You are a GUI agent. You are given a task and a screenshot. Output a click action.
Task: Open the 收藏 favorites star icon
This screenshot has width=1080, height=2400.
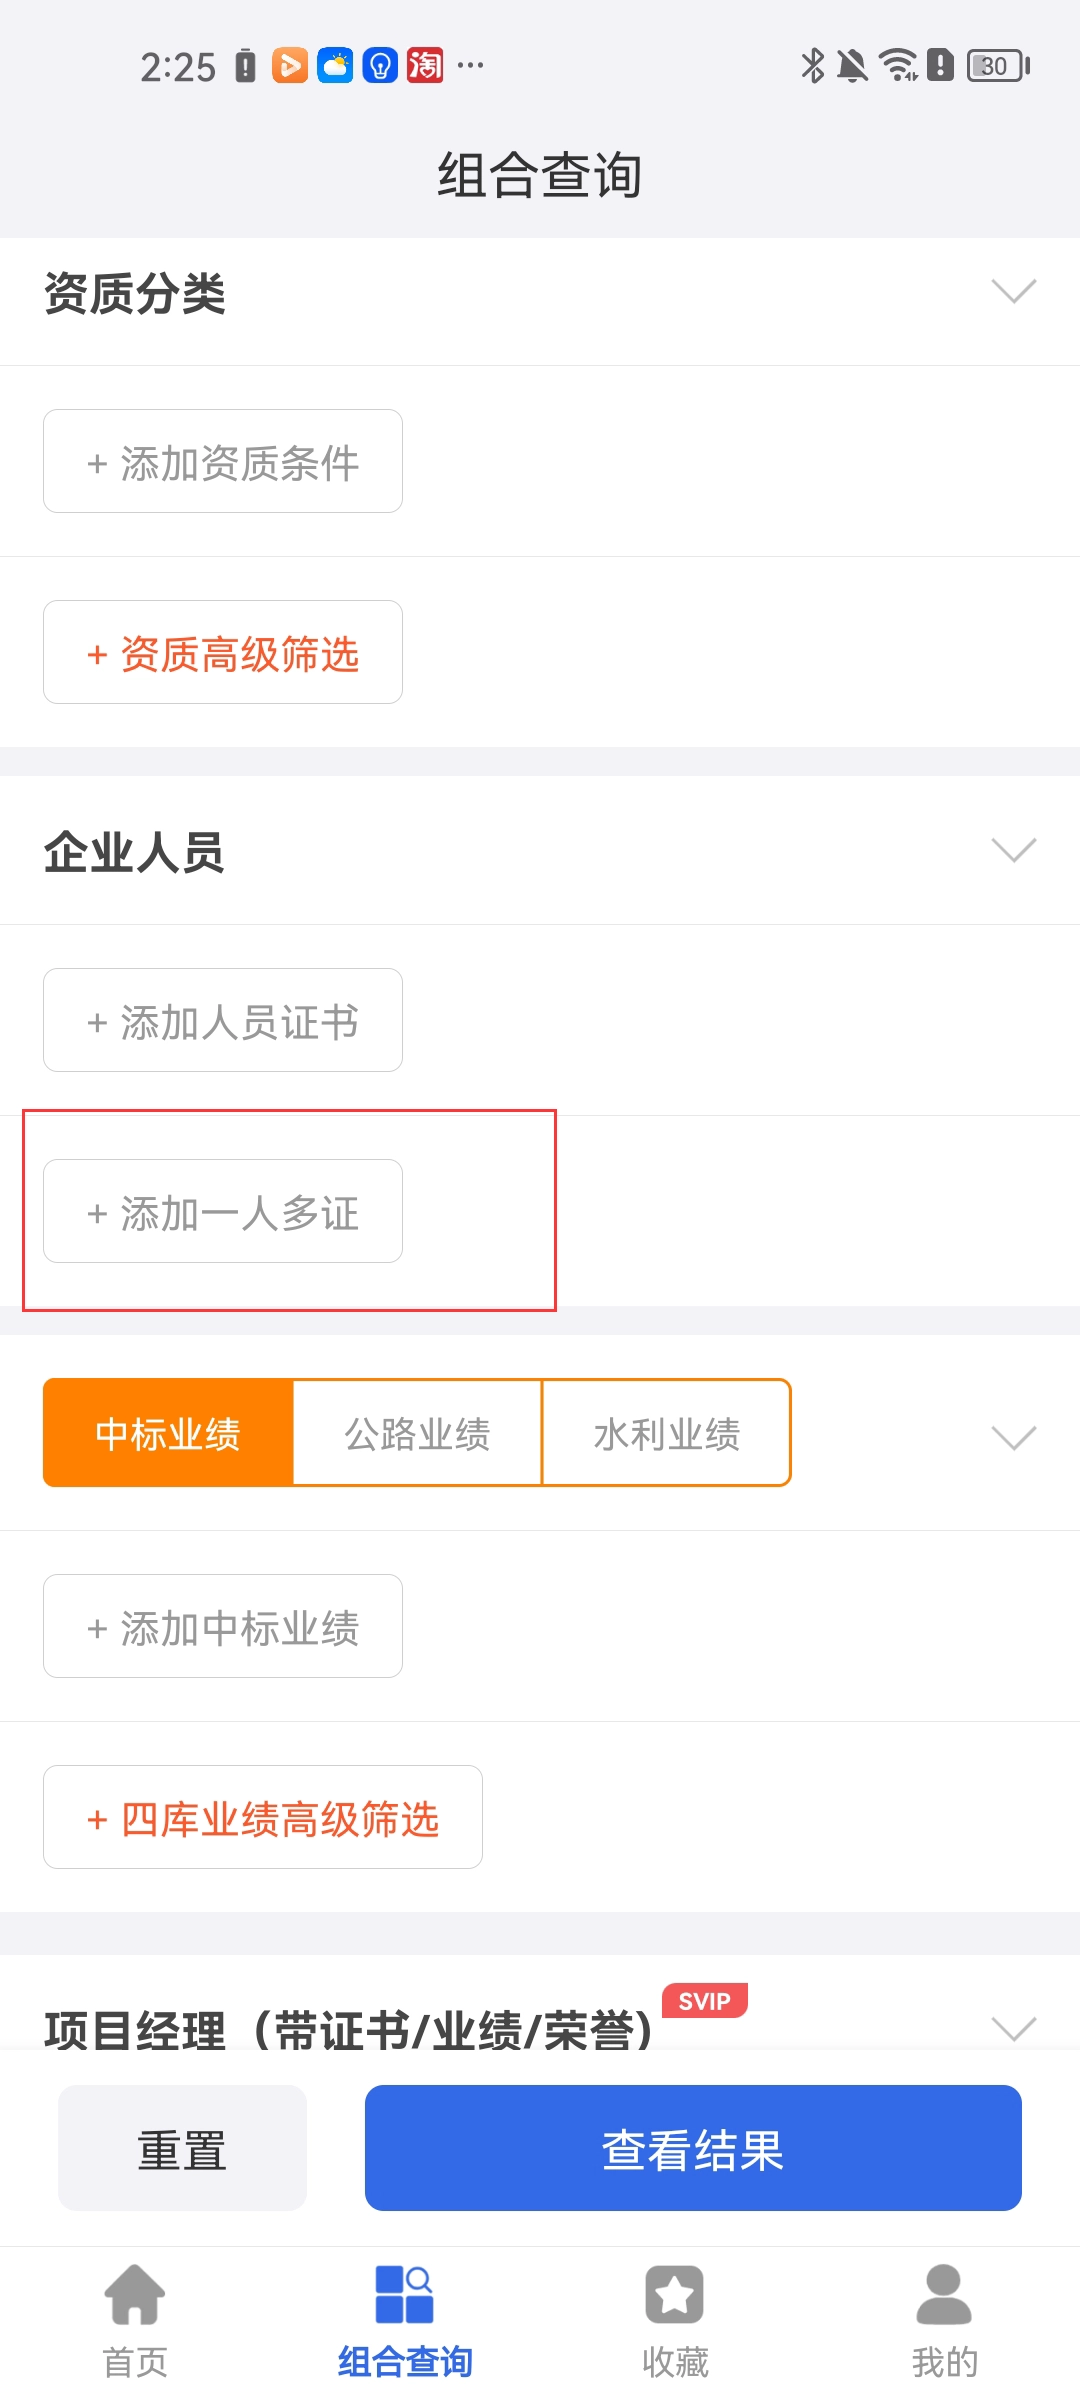pos(675,2294)
